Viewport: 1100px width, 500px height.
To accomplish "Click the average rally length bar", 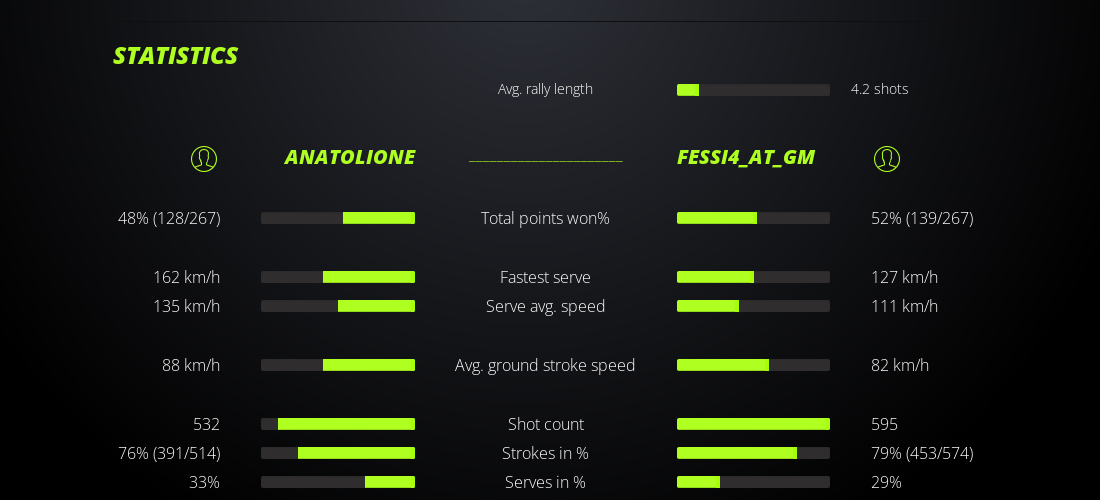I will pyautogui.click(x=753, y=90).
